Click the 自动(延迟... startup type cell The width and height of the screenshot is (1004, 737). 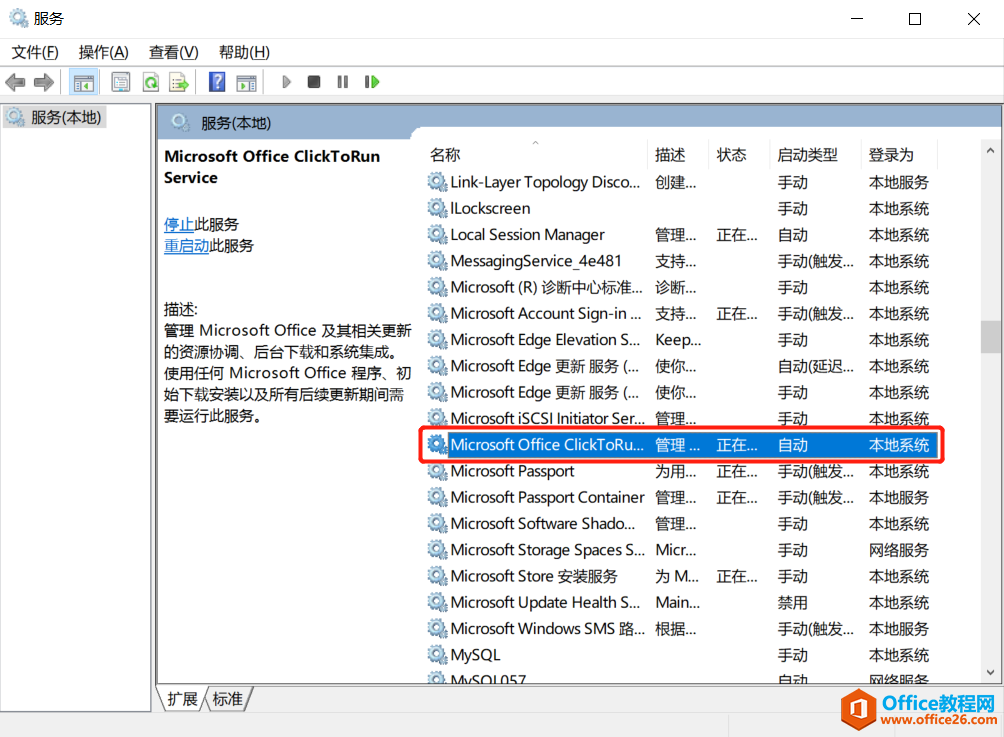pyautogui.click(x=815, y=366)
